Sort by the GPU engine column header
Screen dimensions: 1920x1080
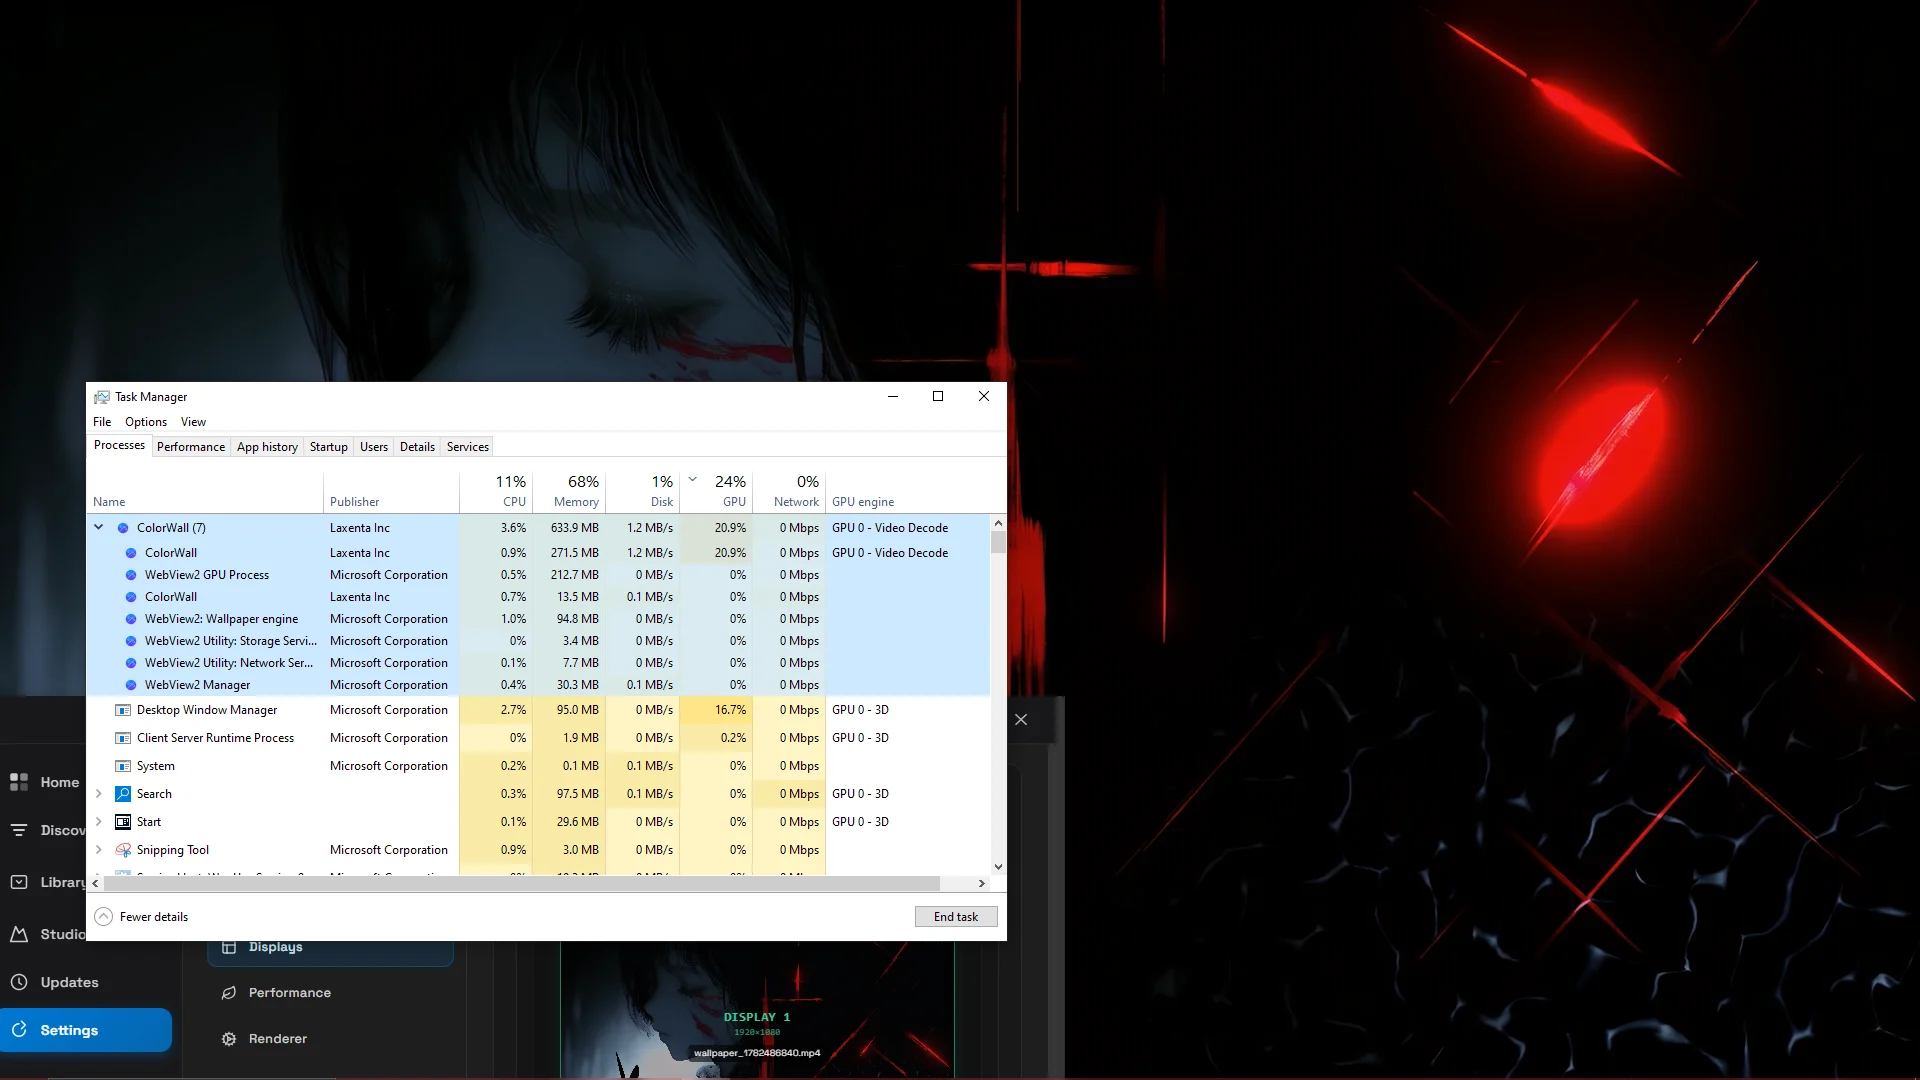click(908, 491)
